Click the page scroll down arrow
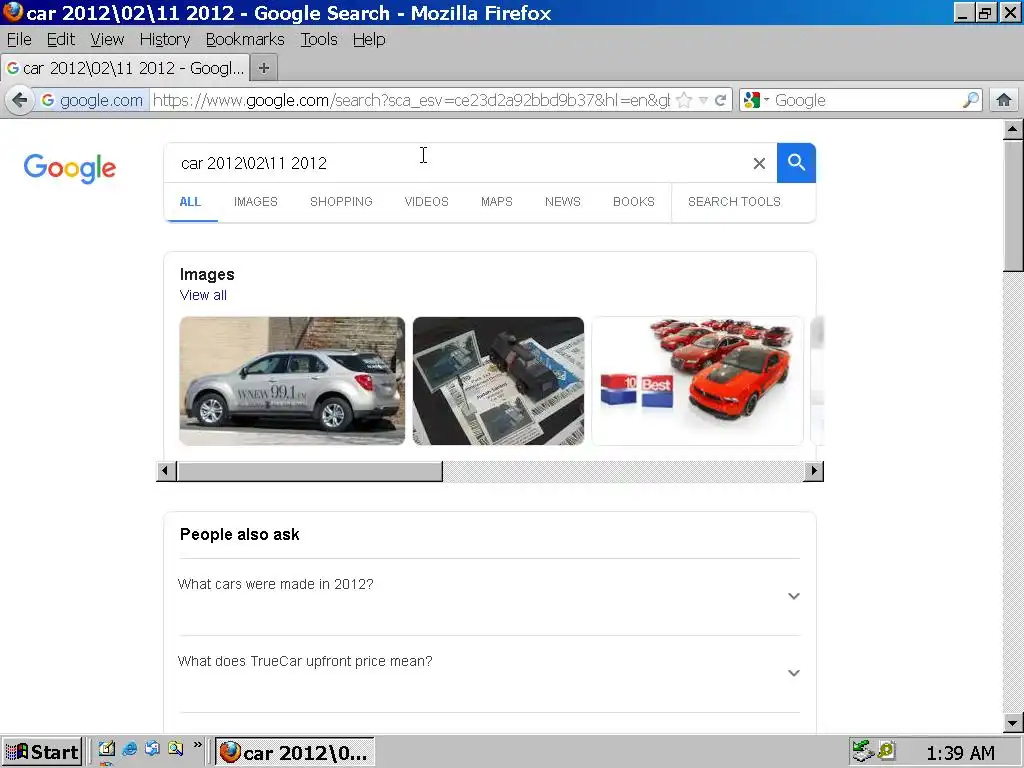Viewport: 1024px width, 768px height. (1013, 722)
